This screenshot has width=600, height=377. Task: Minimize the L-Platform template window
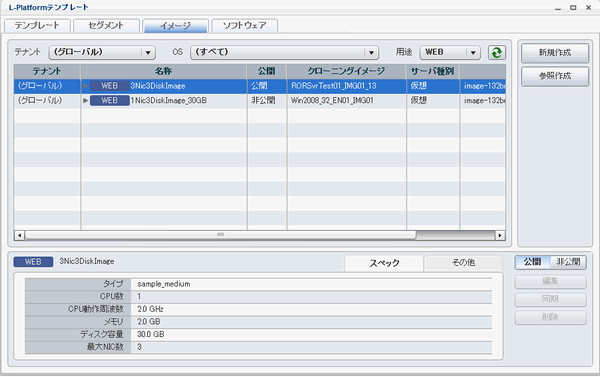(x=558, y=8)
